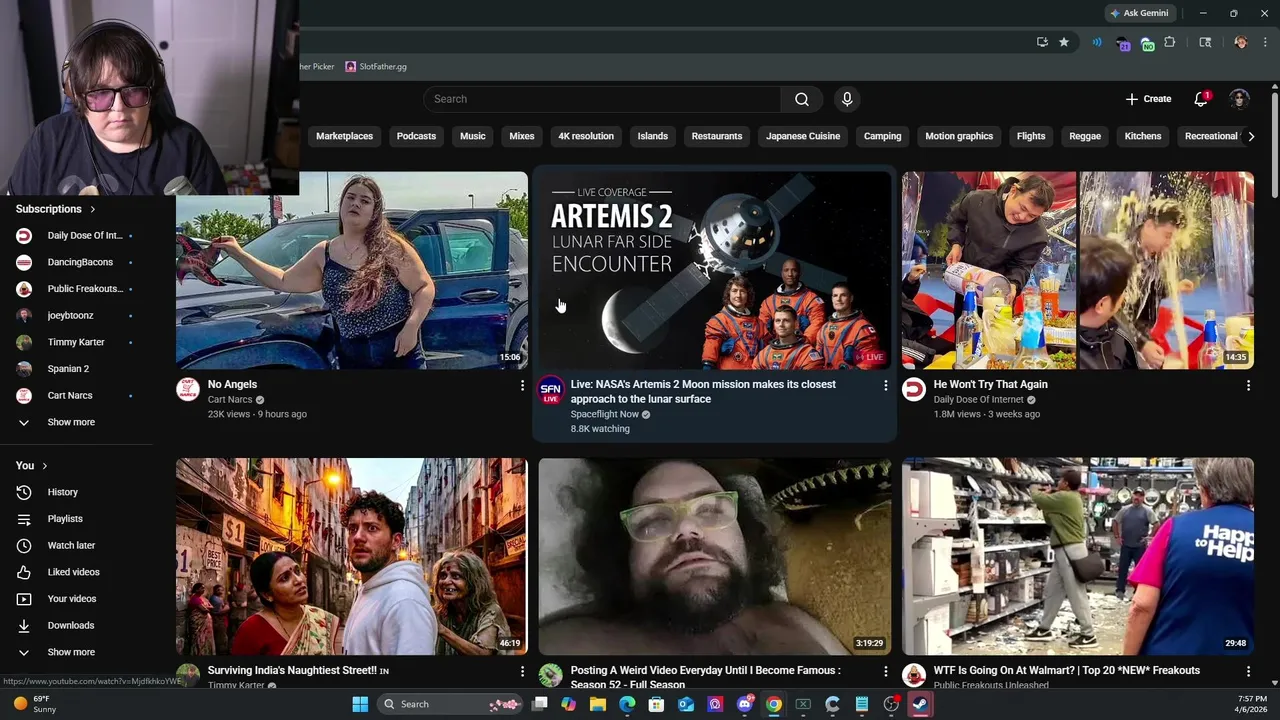
Task: Open the Liked videos thumbs-up icon
Action: [24, 572]
